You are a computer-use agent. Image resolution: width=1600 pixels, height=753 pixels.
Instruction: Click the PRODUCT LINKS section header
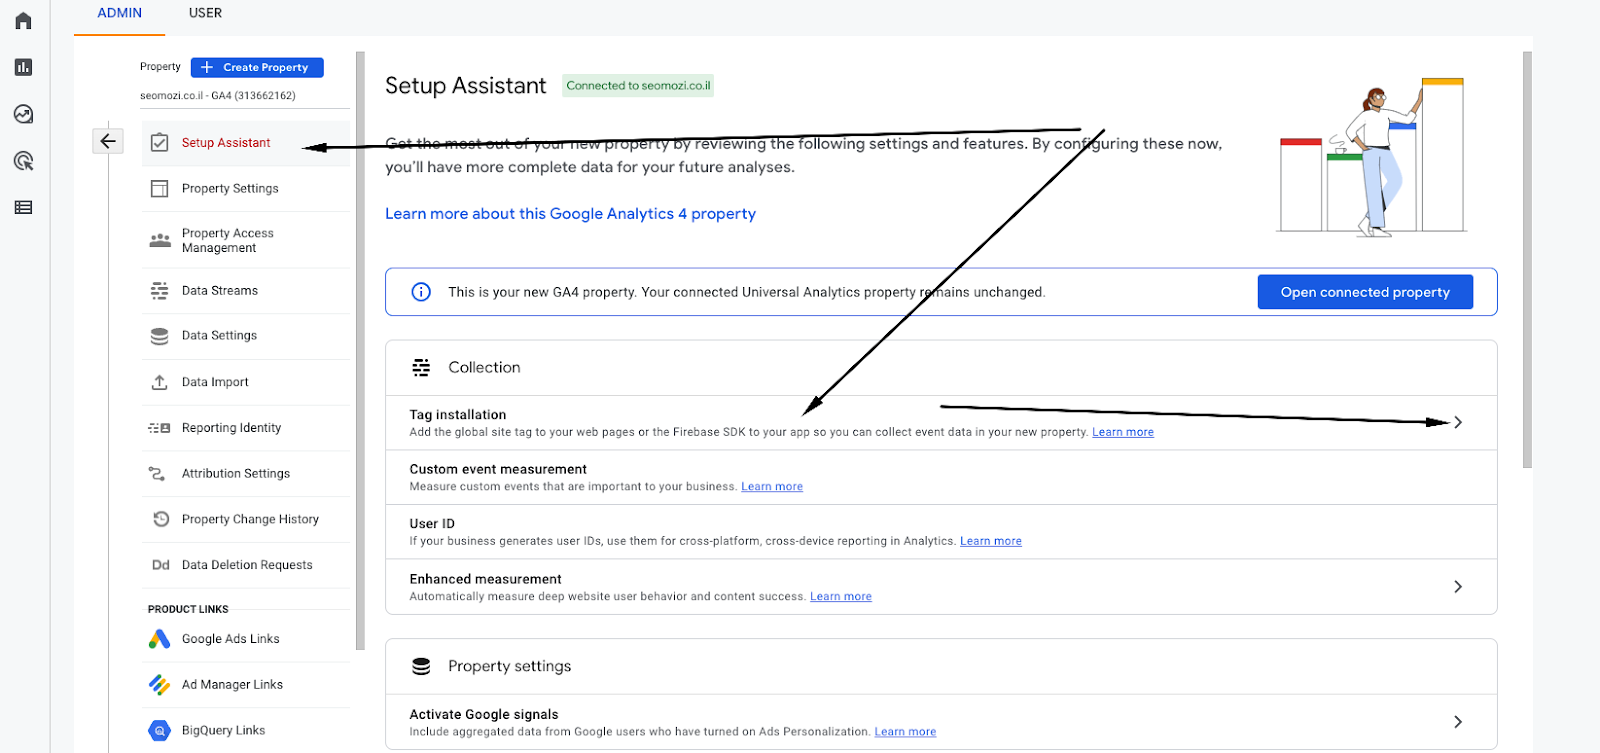(x=188, y=609)
